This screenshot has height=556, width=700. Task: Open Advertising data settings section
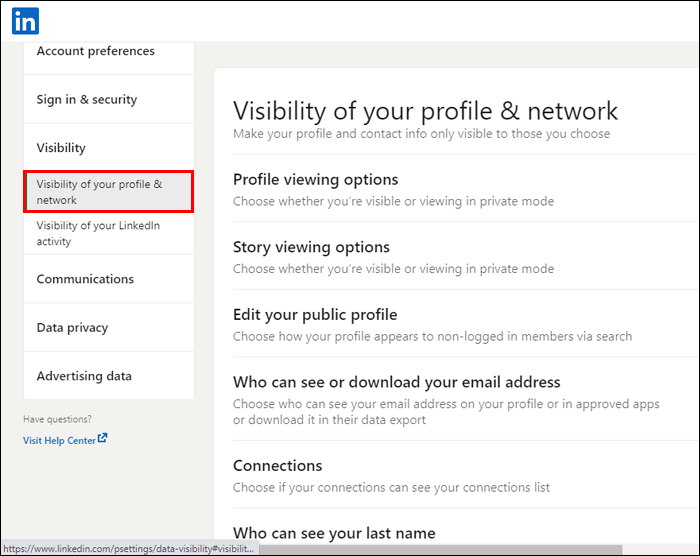[x=84, y=376]
